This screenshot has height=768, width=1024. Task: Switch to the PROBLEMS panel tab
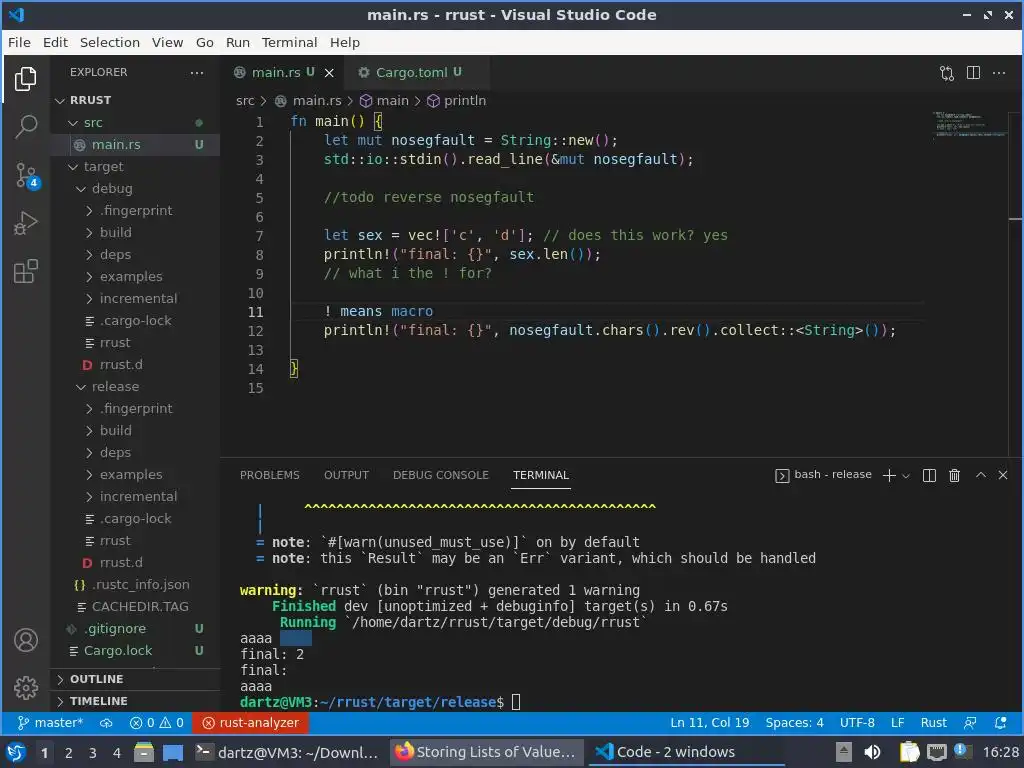pyautogui.click(x=269, y=475)
